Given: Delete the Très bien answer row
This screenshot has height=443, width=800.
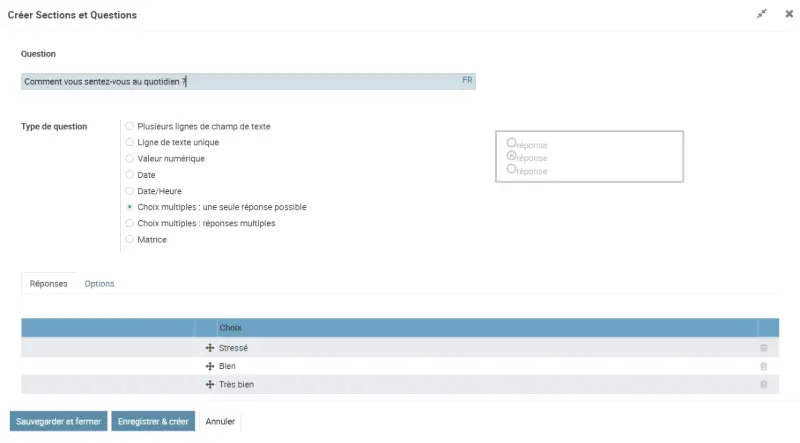Looking at the screenshot, I should [764, 384].
